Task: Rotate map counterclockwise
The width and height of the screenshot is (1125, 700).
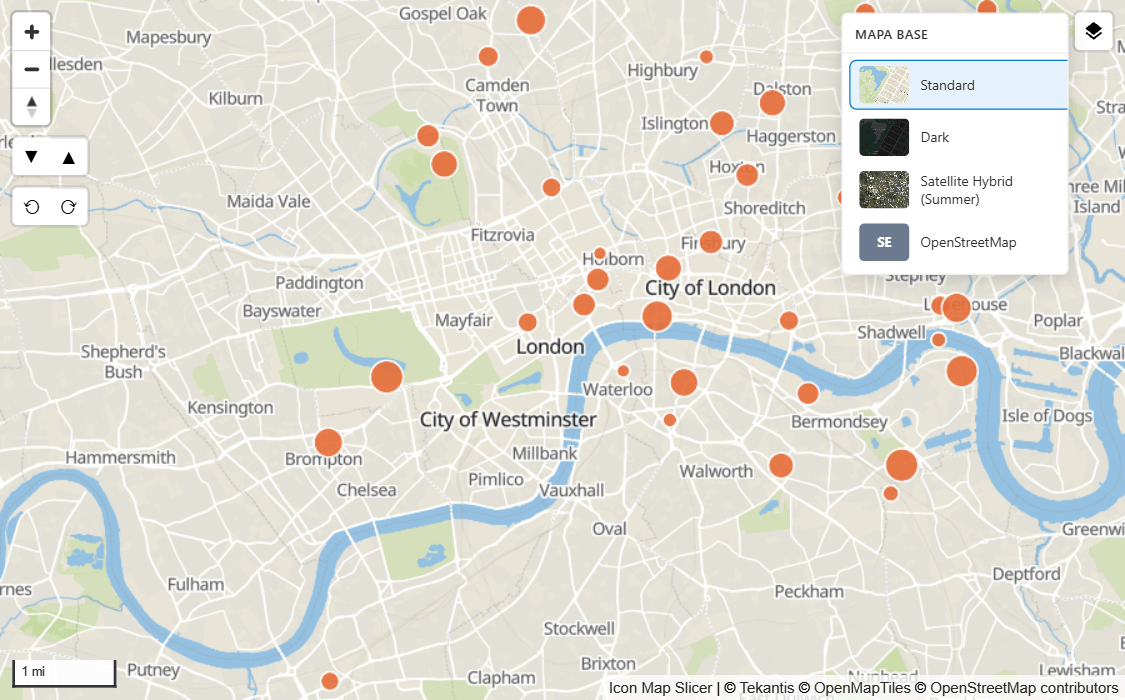Action: click(x=32, y=207)
